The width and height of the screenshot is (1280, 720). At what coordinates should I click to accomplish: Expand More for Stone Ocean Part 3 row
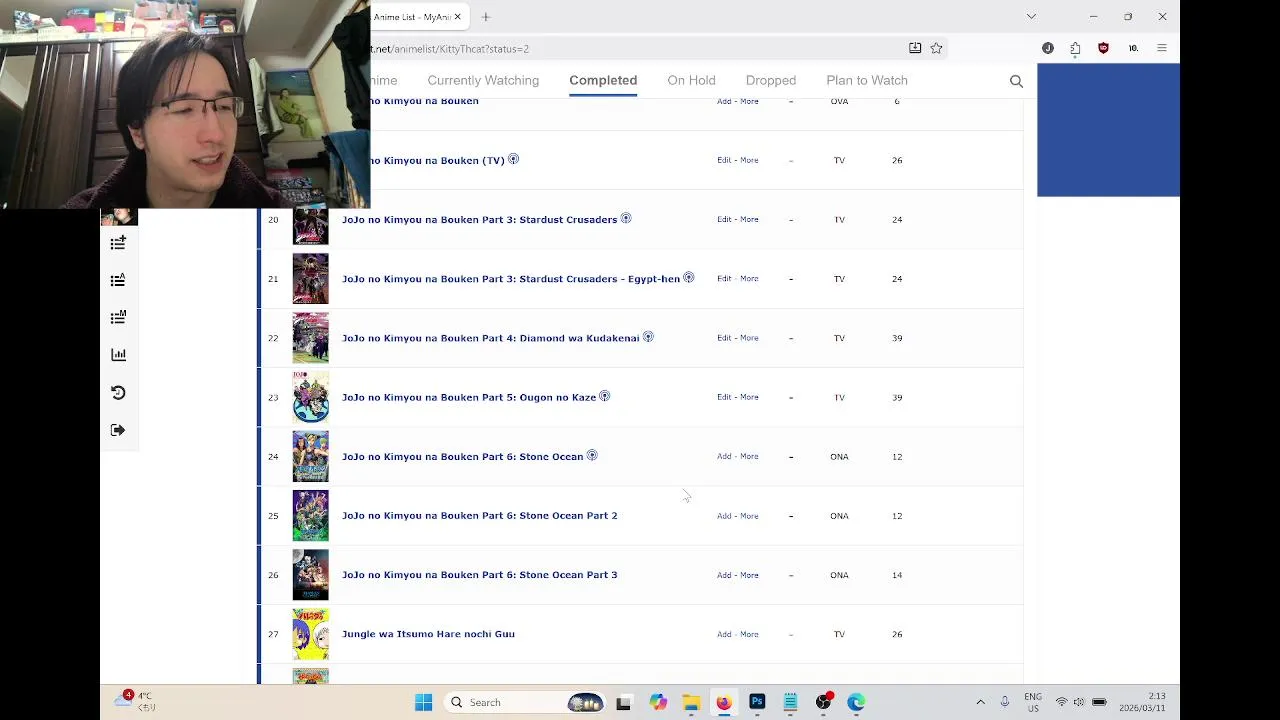pos(749,575)
